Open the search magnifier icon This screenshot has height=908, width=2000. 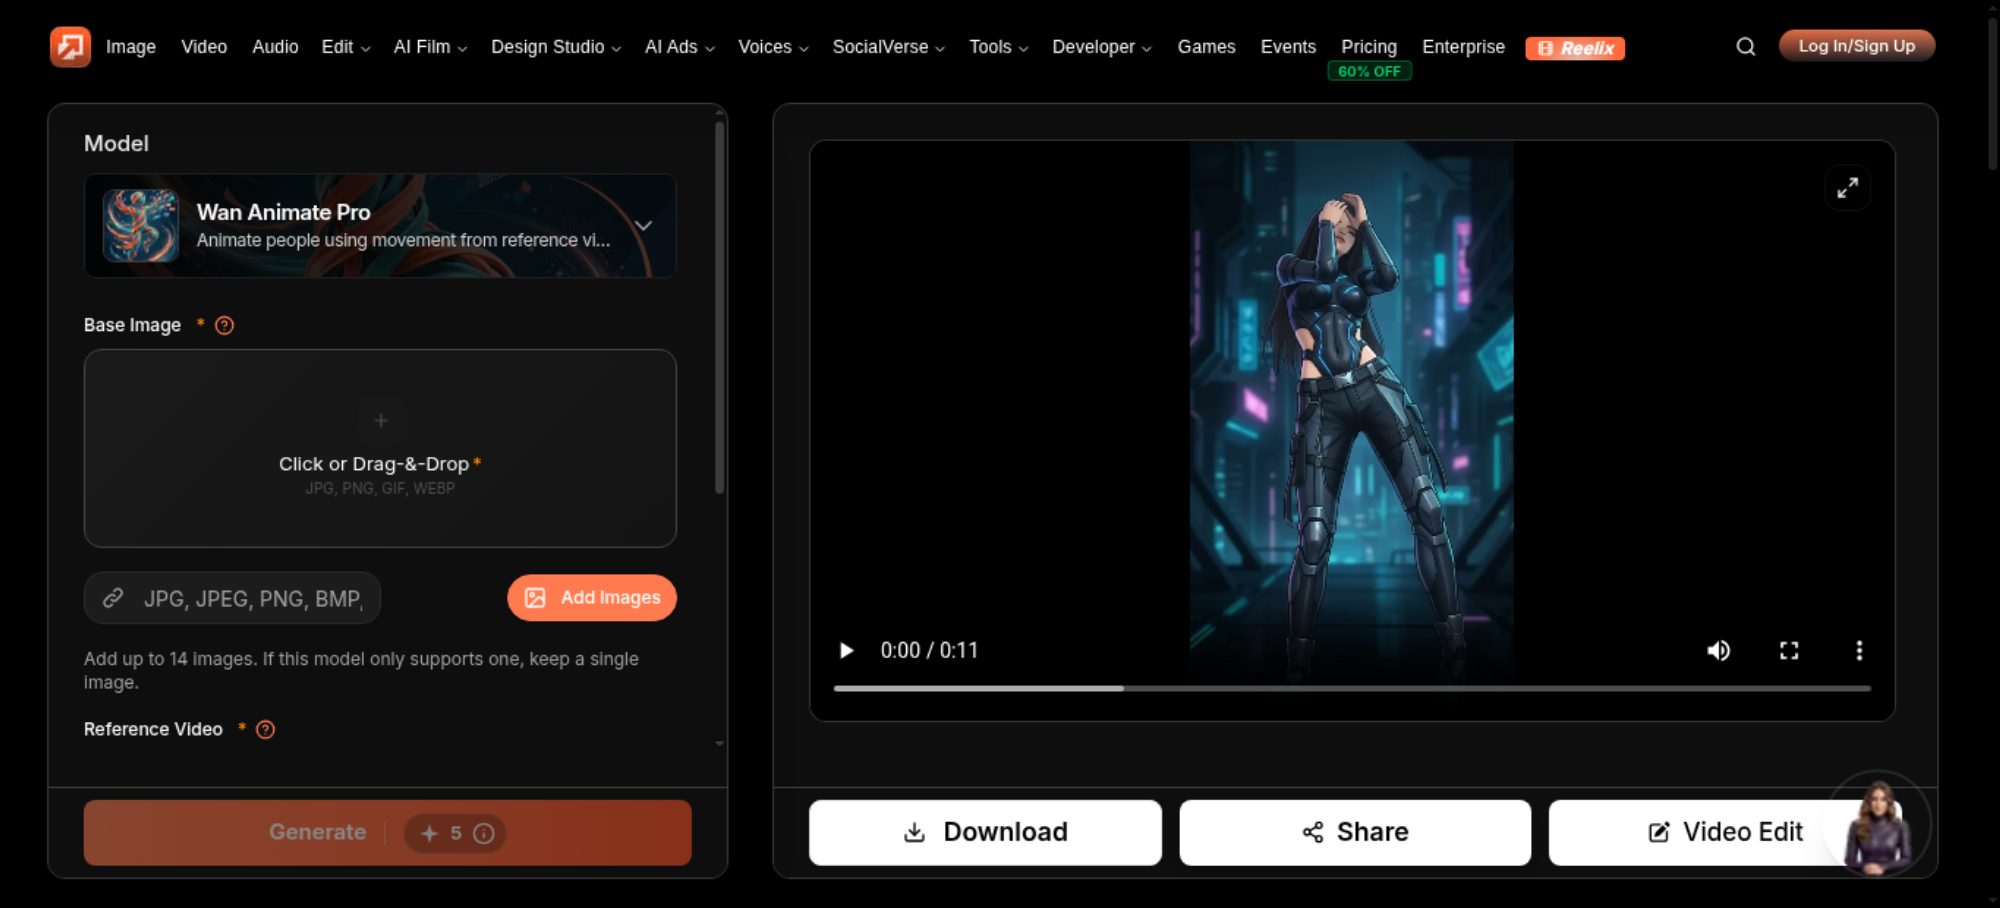[x=1746, y=47]
